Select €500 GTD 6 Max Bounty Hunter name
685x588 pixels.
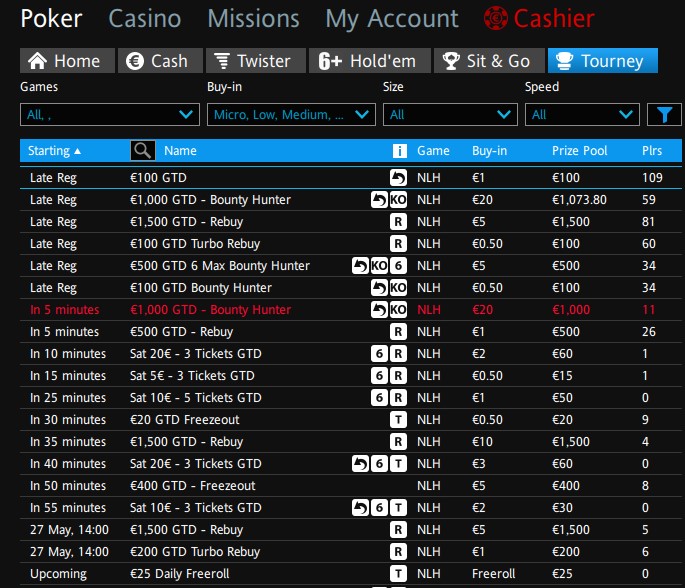(220, 266)
